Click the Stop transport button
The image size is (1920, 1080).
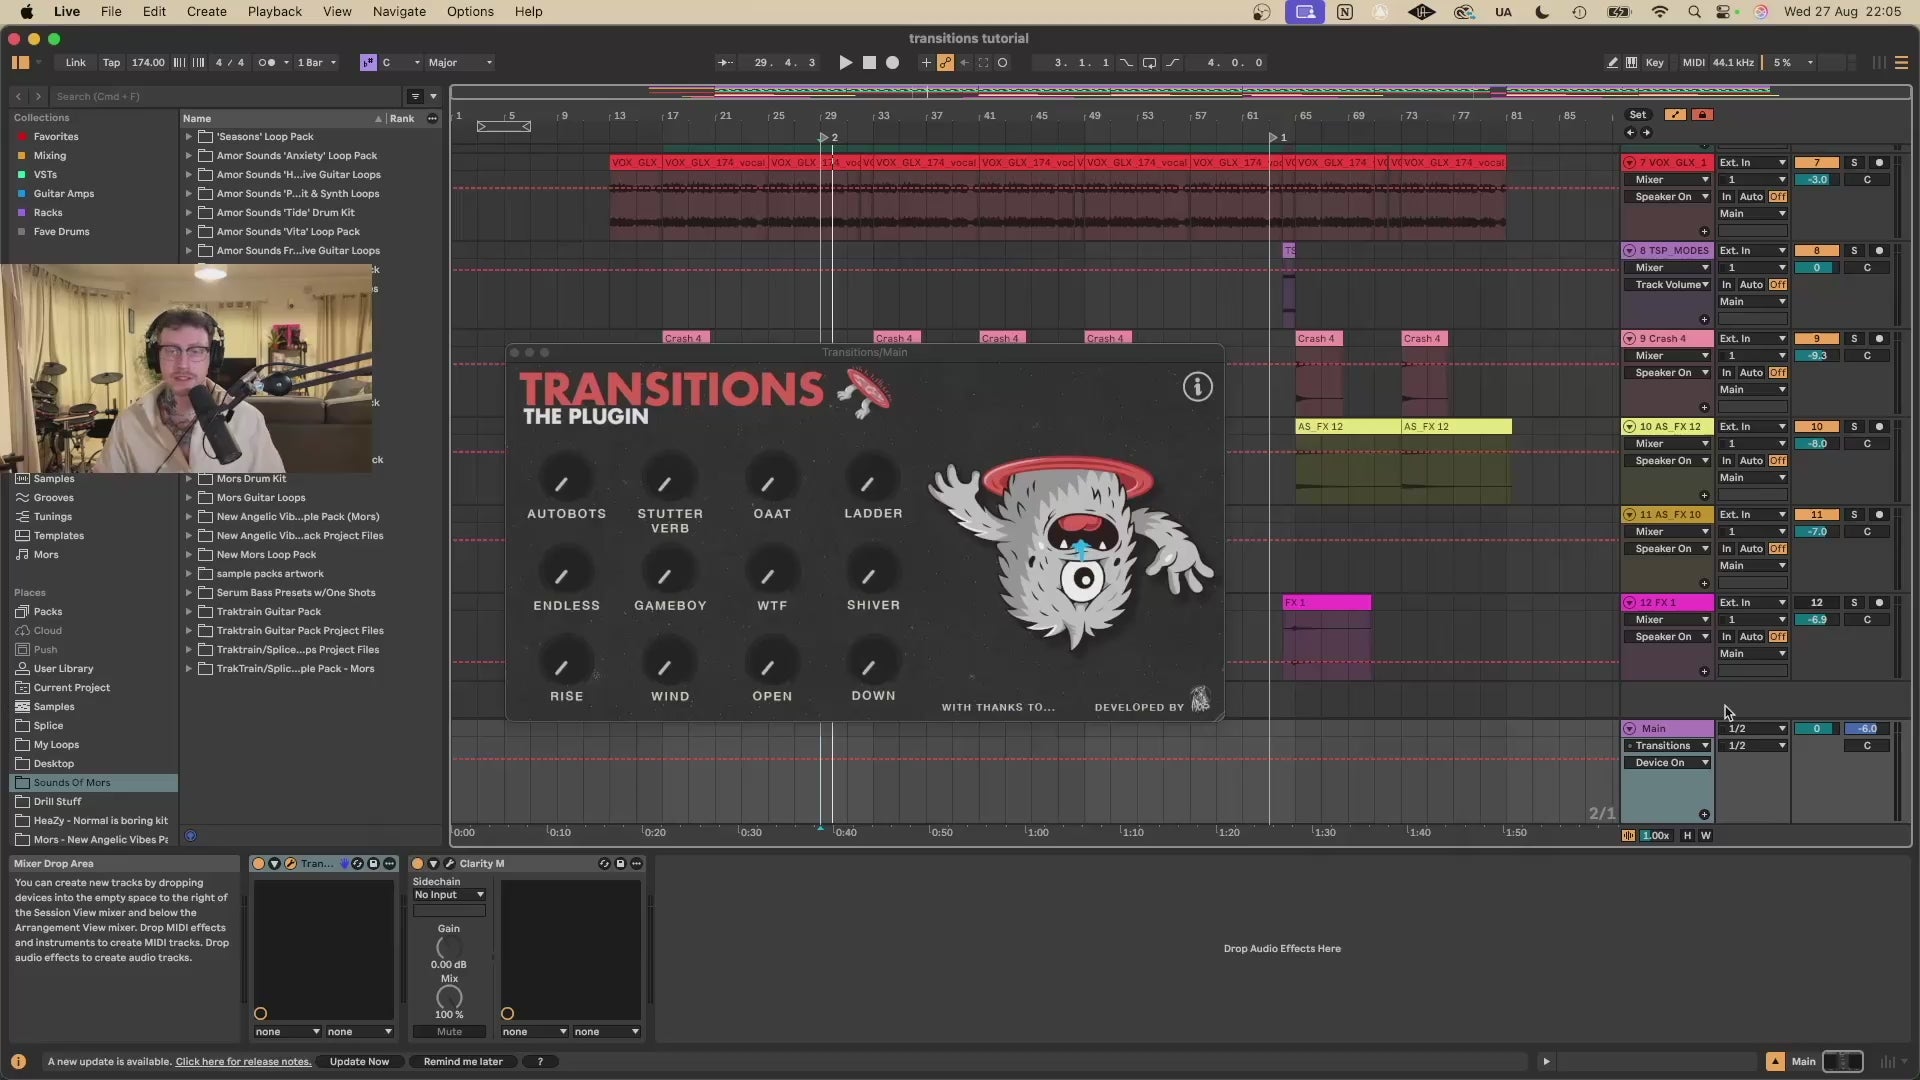[869, 62]
